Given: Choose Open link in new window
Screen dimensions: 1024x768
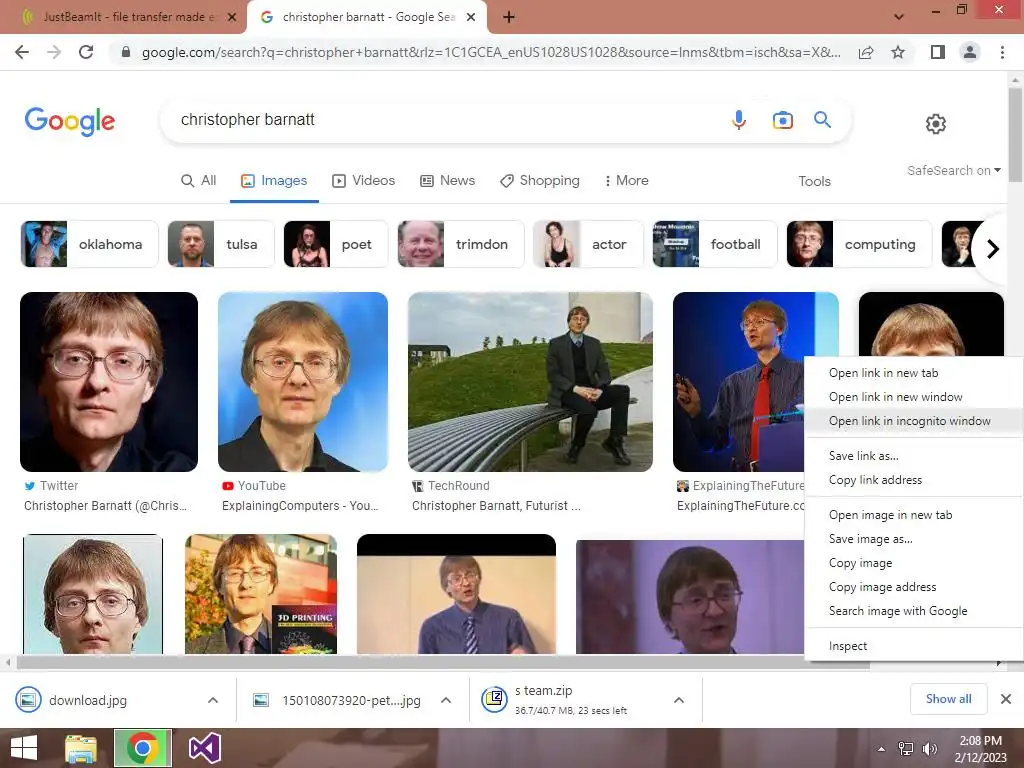Looking at the screenshot, I should tap(895, 397).
